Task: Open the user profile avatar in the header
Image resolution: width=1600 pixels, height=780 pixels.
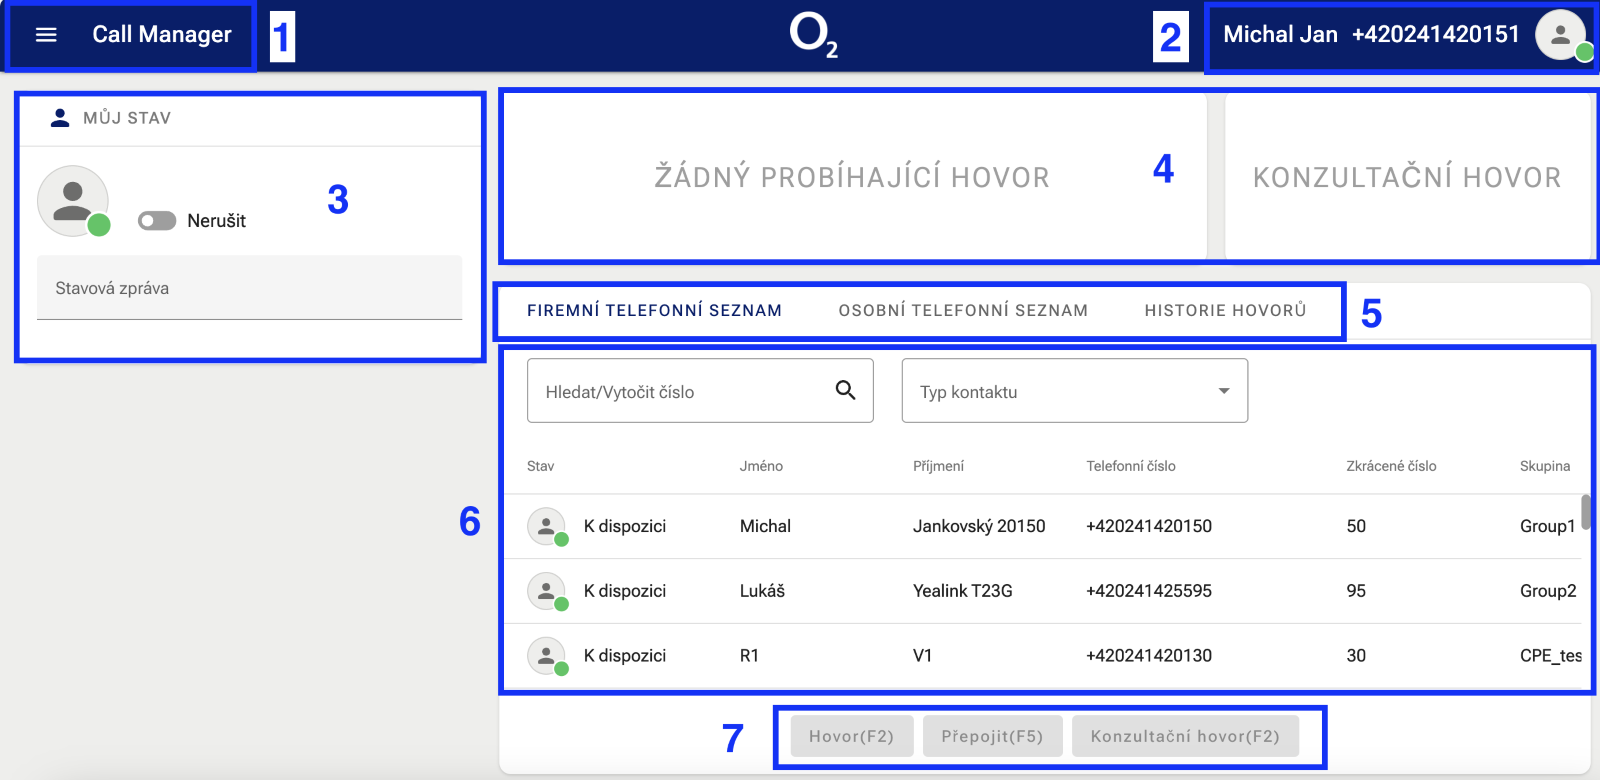Action: tap(1561, 35)
